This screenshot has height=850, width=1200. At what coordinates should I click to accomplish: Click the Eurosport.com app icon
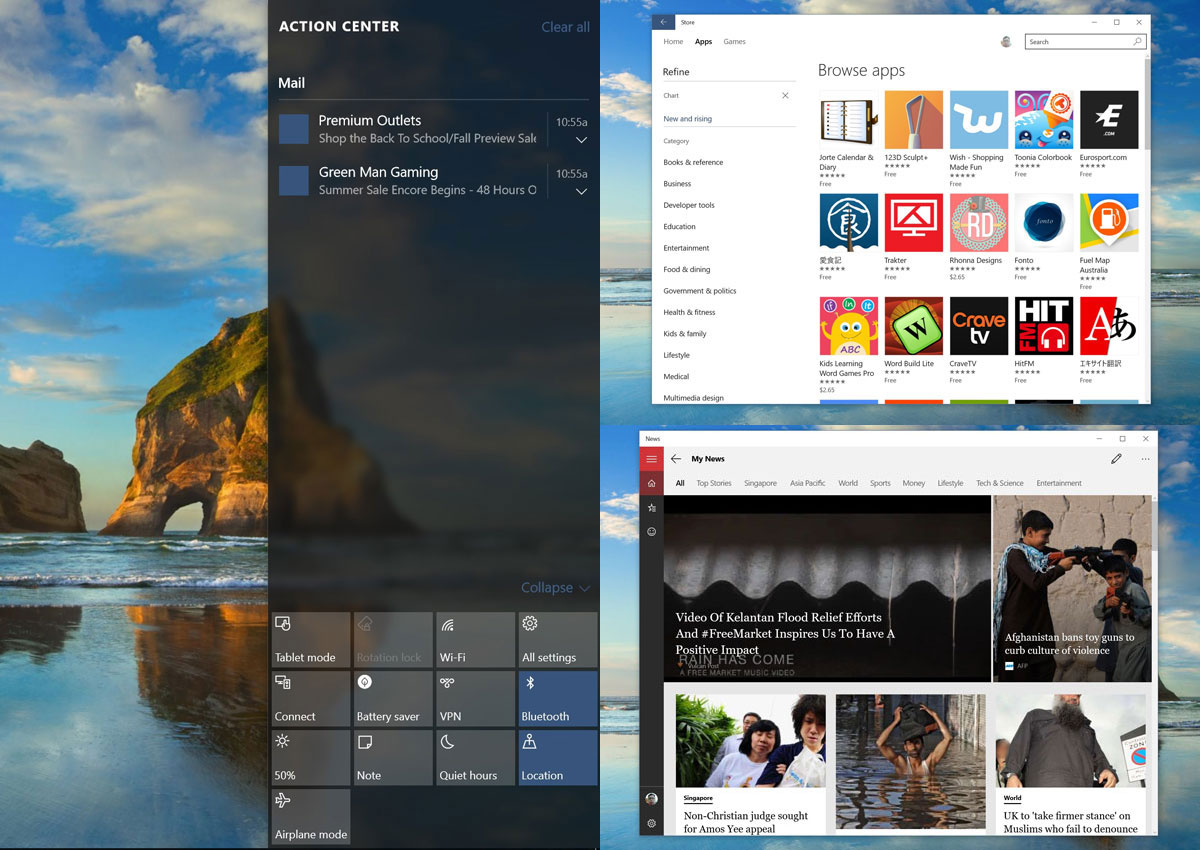click(1109, 120)
